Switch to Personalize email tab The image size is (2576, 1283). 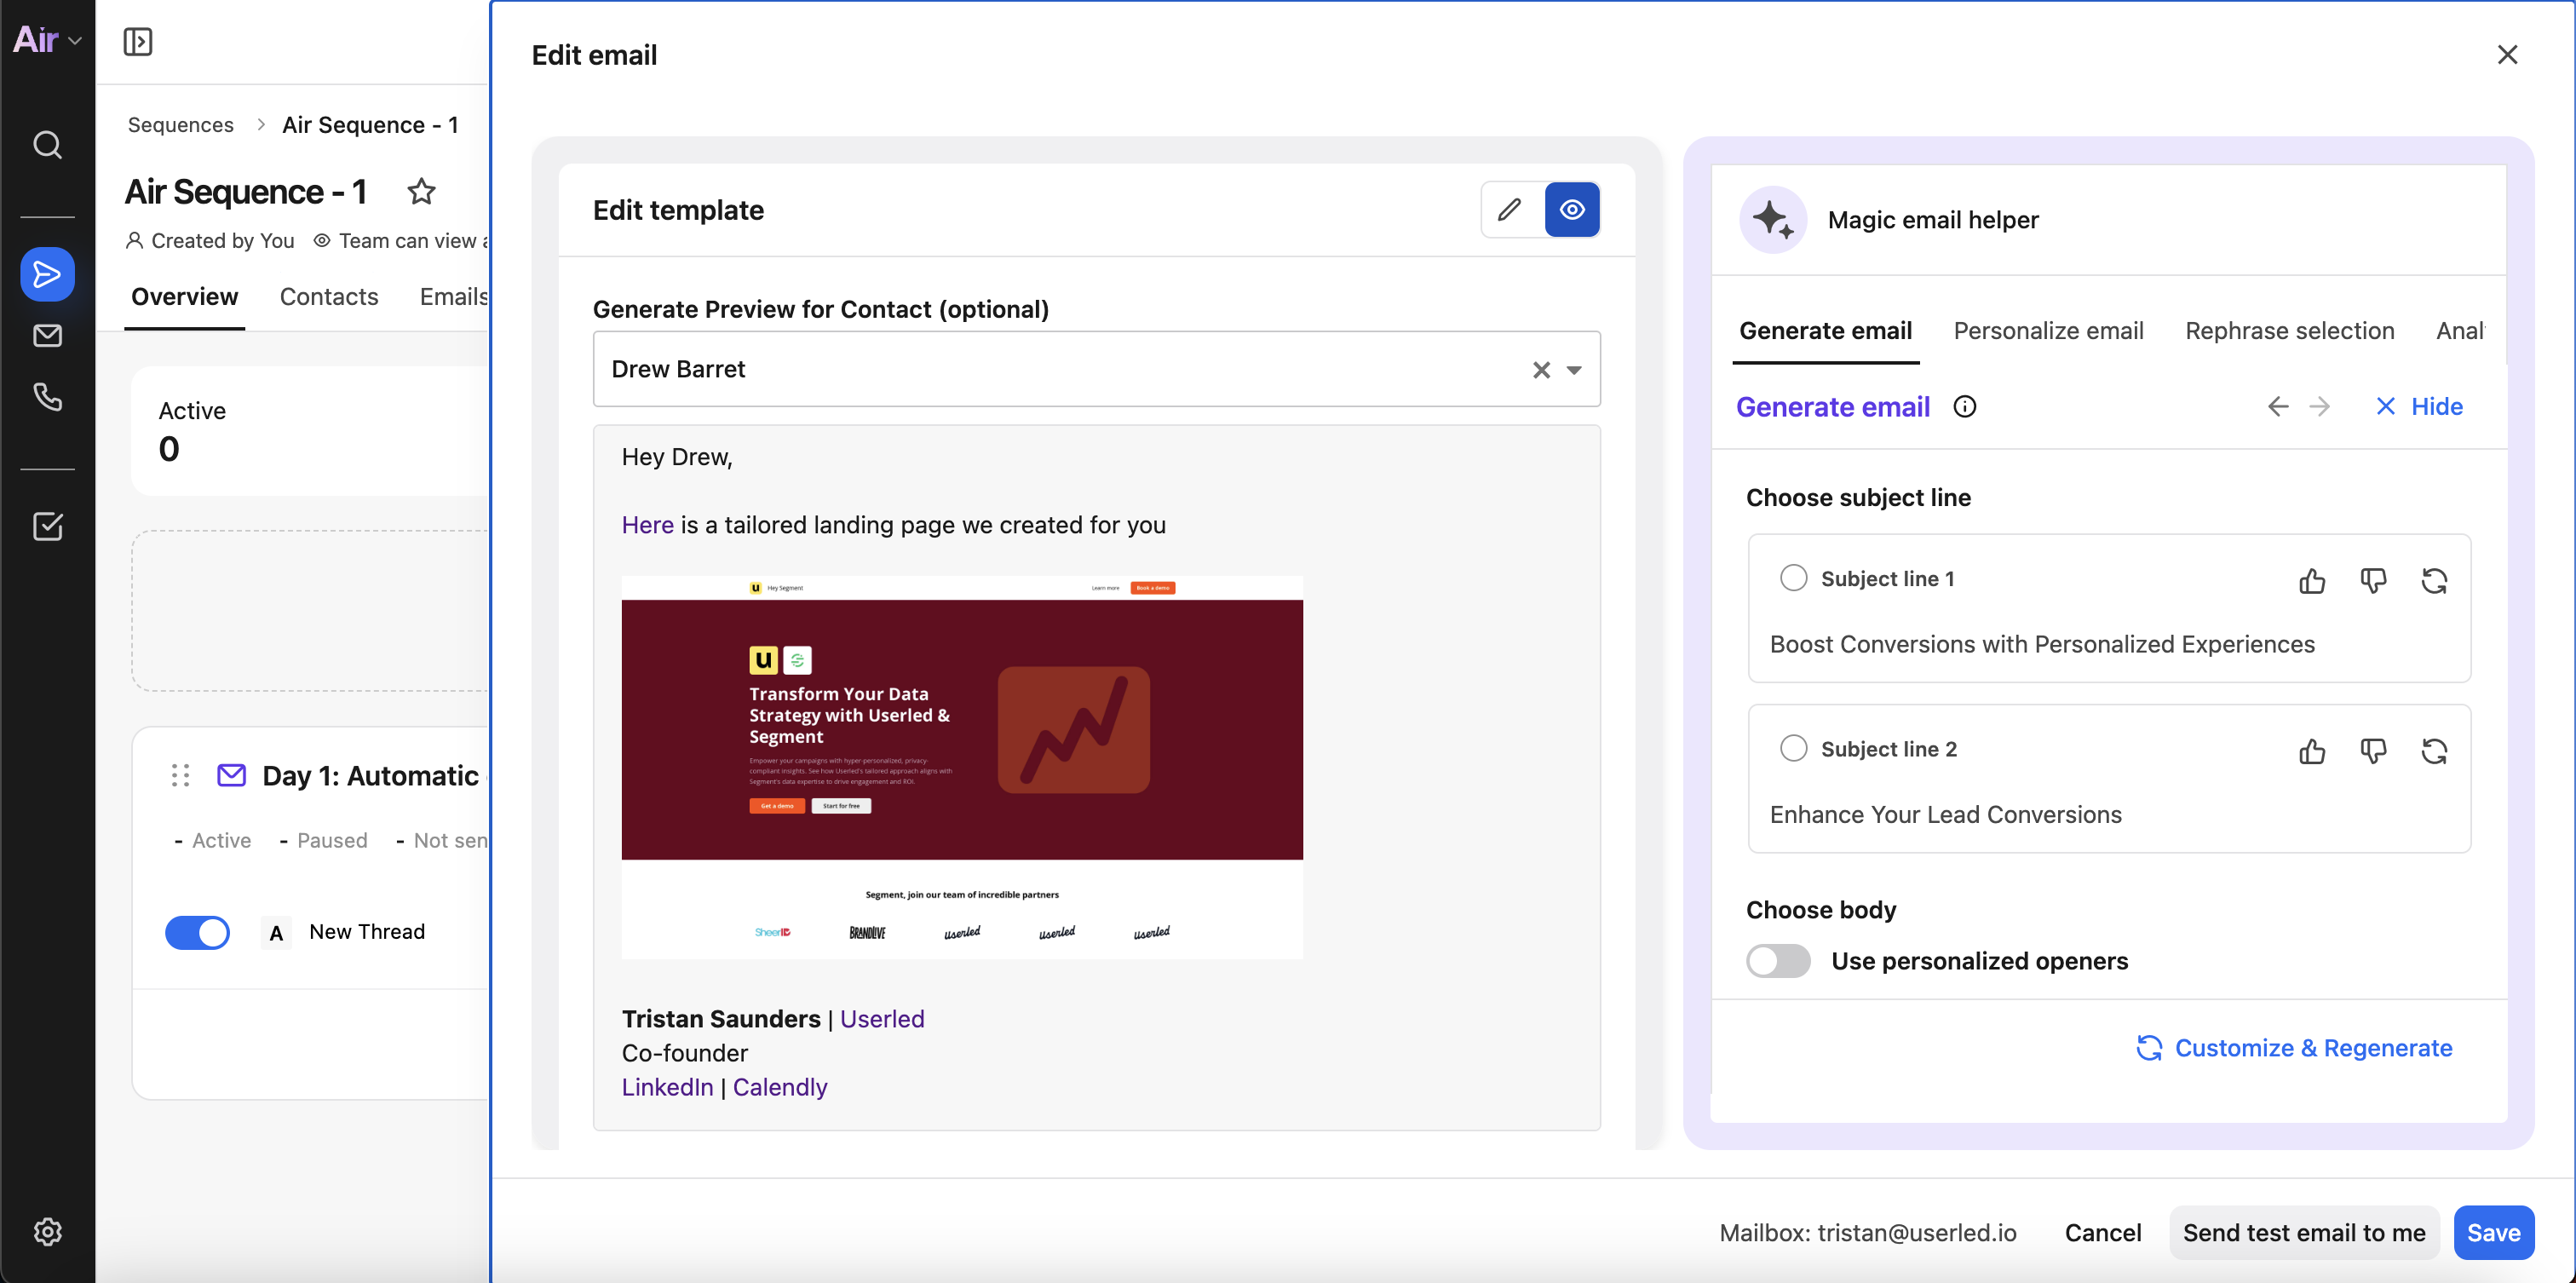[x=2048, y=331]
